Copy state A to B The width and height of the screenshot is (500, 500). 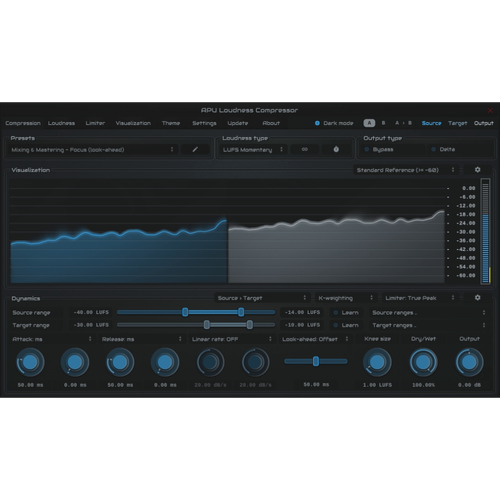pos(403,123)
